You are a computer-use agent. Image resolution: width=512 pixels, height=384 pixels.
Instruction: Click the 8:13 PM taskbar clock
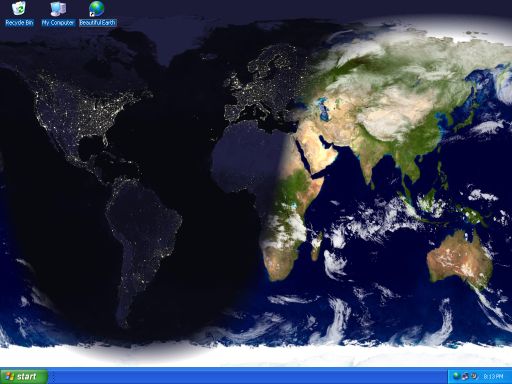pyautogui.click(x=493, y=376)
